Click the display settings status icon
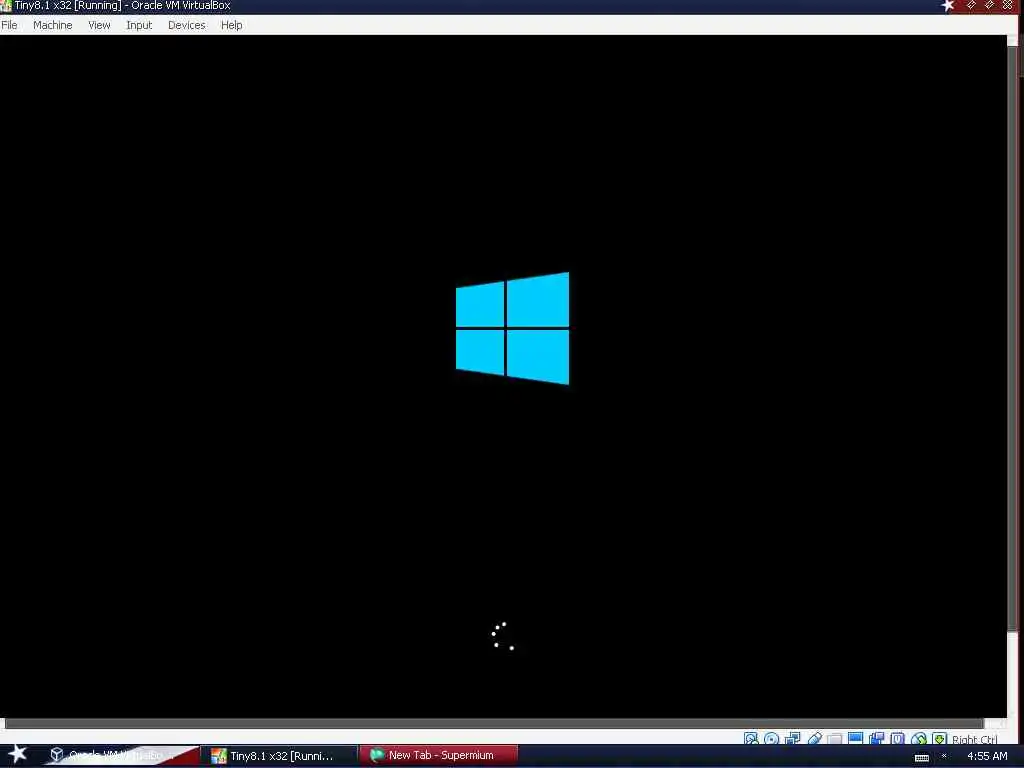 [x=856, y=739]
